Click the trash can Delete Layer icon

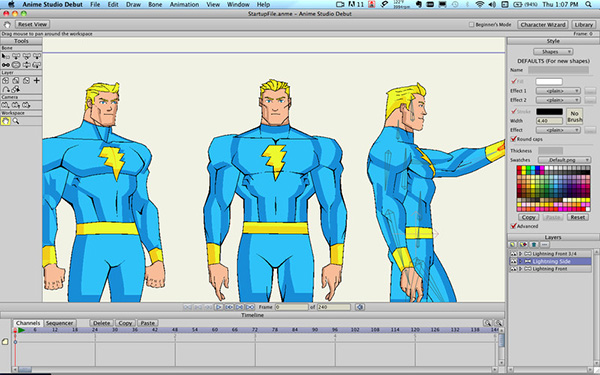tap(534, 244)
